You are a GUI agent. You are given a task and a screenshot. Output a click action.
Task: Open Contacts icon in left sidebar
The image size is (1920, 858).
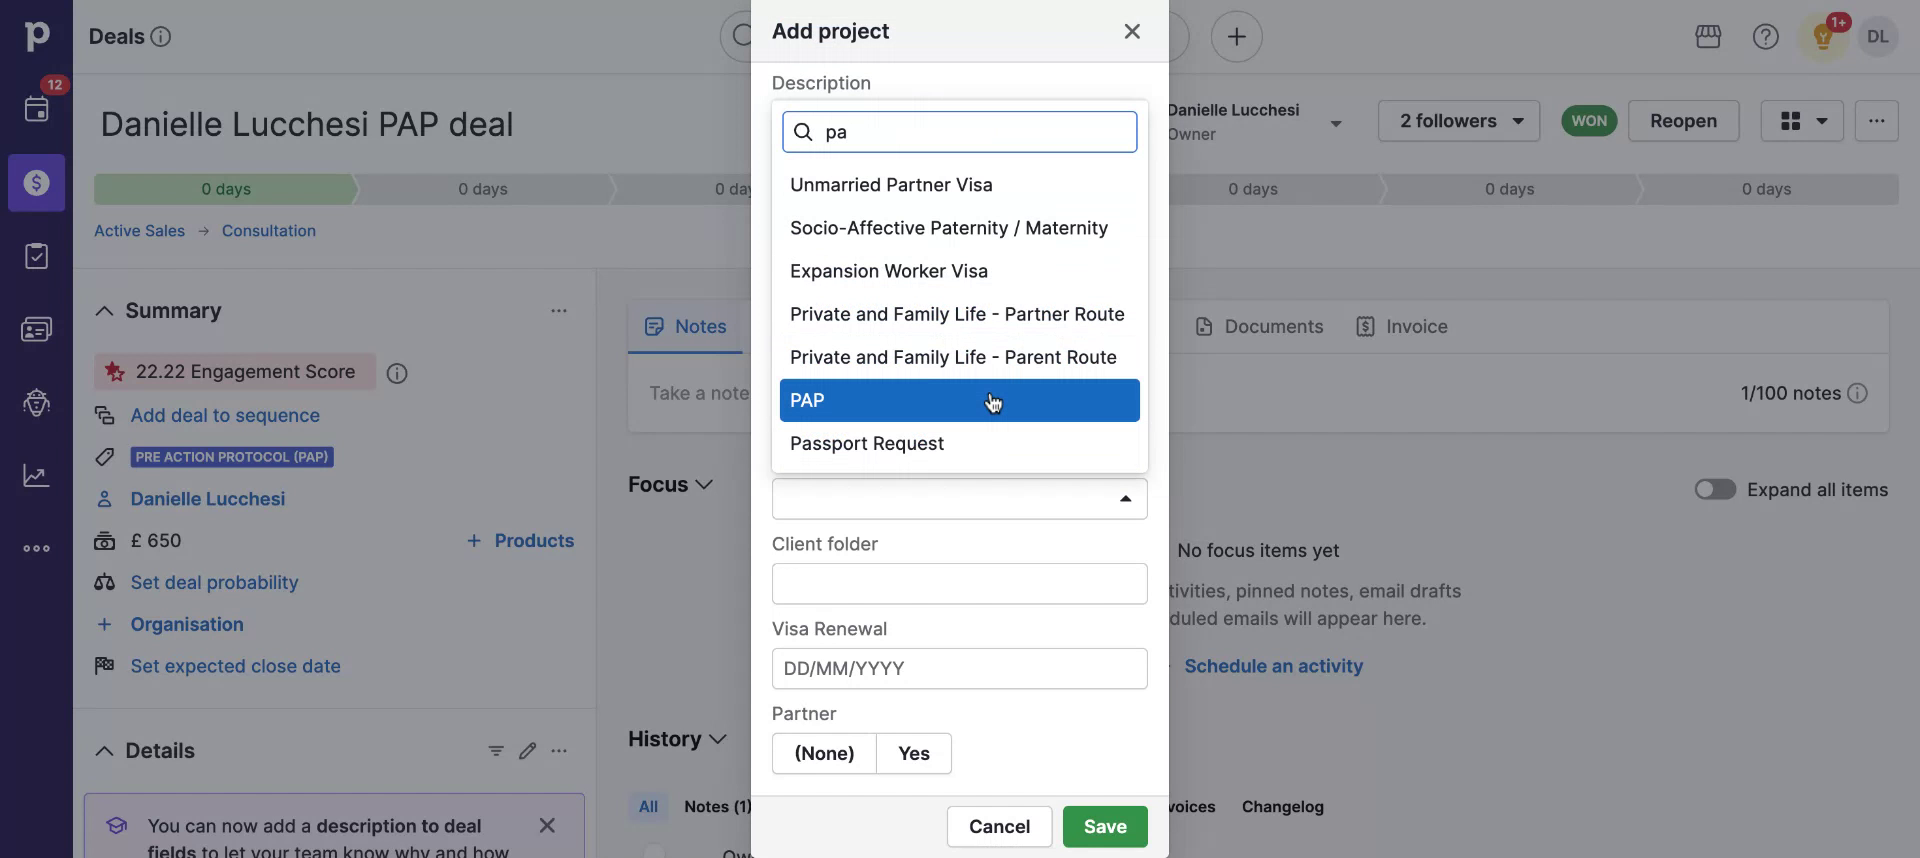click(37, 329)
